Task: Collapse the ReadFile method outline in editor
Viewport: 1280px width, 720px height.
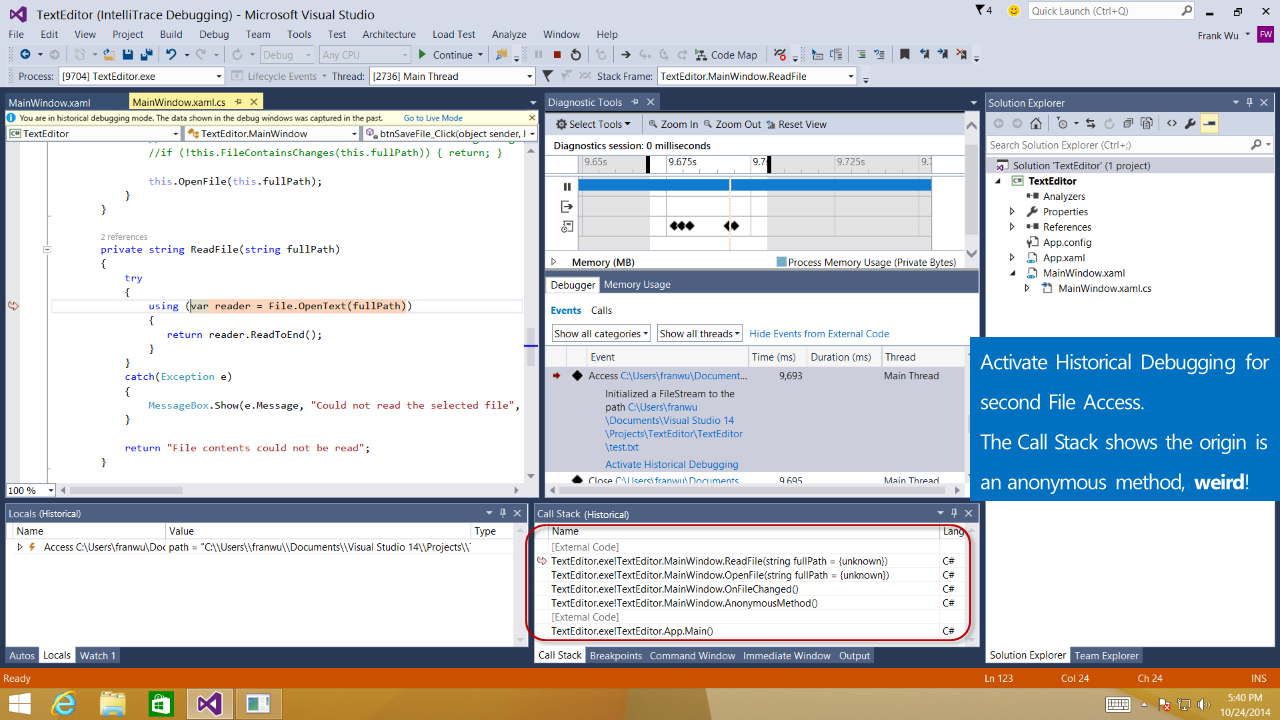Action: [x=45, y=249]
